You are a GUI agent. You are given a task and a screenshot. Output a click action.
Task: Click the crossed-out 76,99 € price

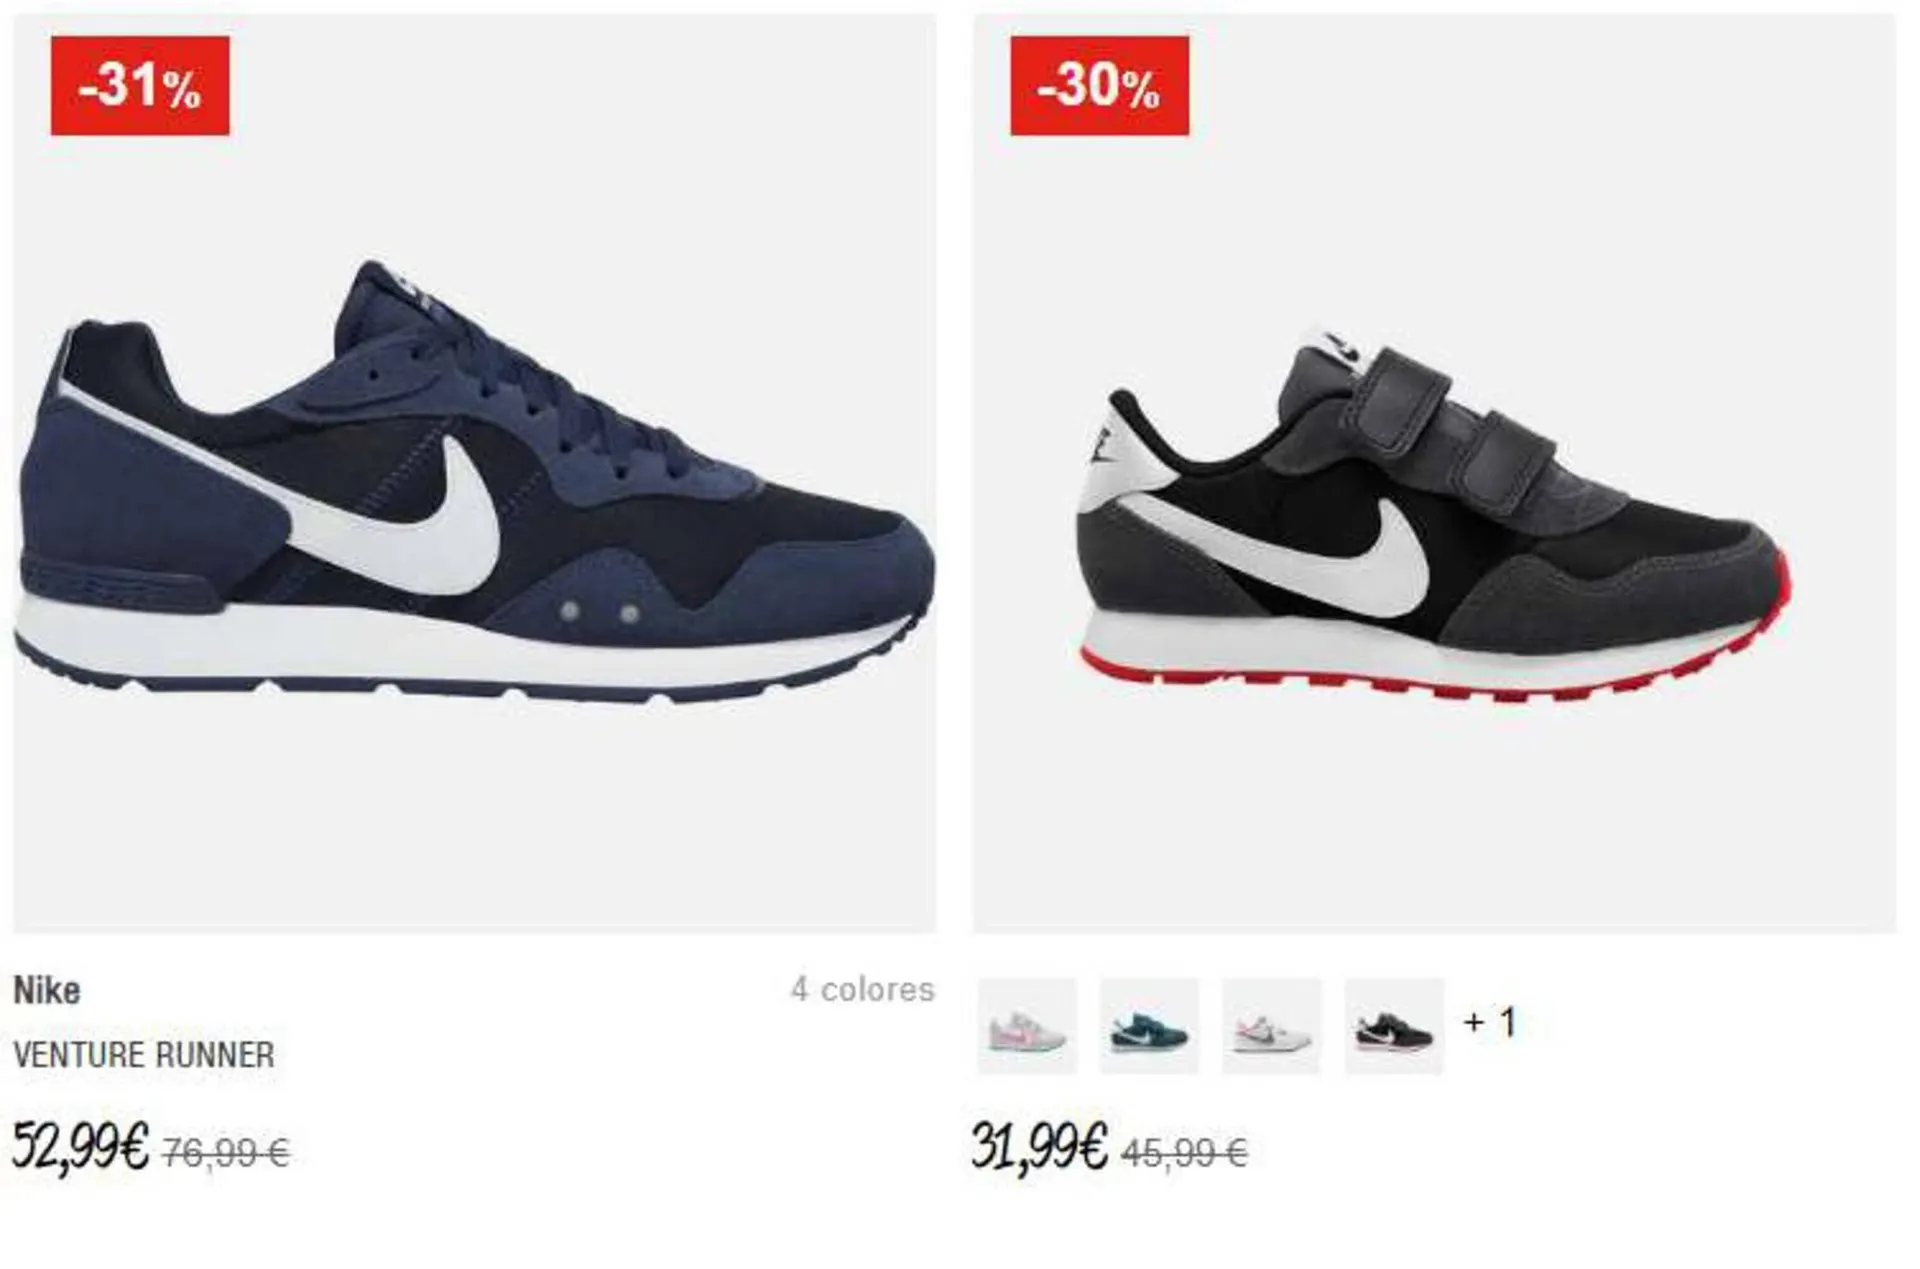tap(226, 1154)
